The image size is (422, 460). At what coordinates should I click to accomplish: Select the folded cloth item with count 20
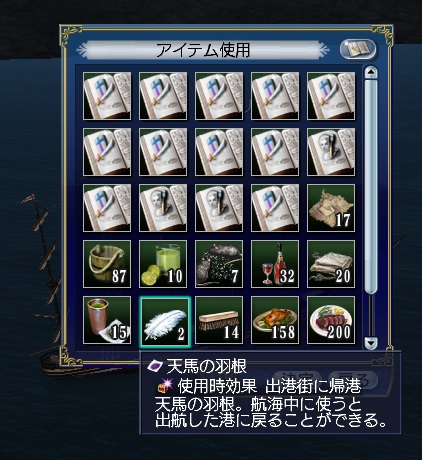pos(331,264)
